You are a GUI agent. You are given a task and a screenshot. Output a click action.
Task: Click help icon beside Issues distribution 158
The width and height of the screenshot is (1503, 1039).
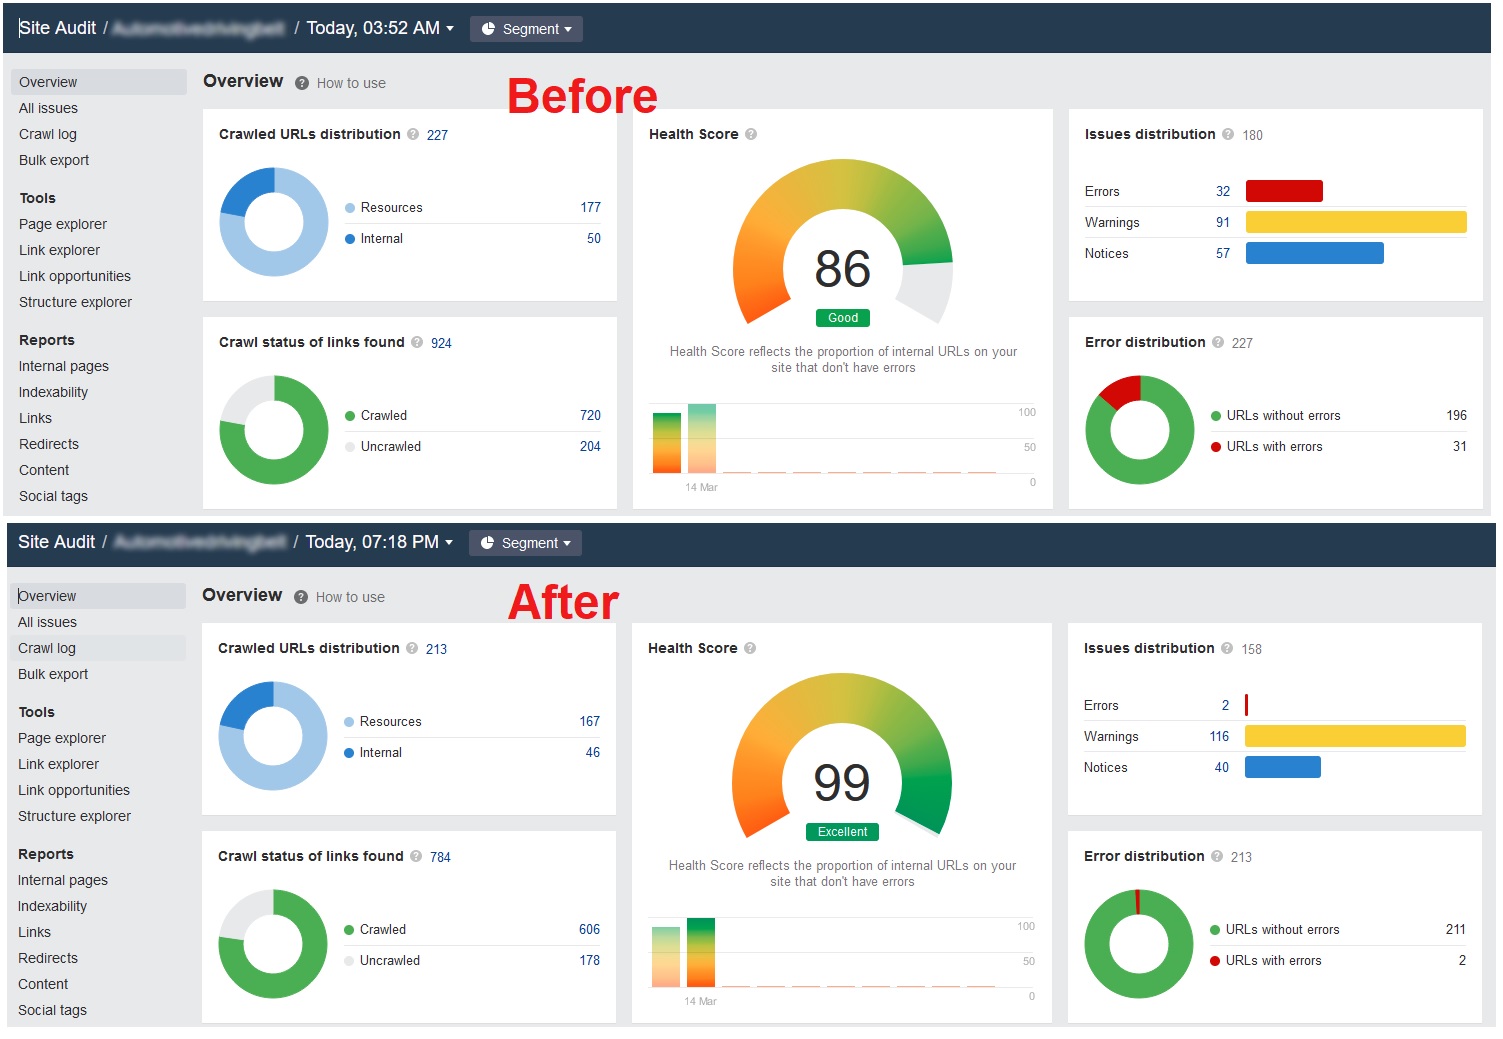click(x=1227, y=648)
